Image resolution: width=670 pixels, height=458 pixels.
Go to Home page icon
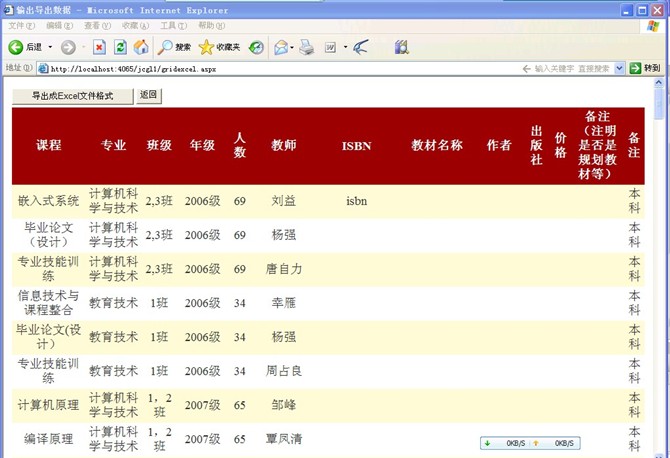(141, 47)
